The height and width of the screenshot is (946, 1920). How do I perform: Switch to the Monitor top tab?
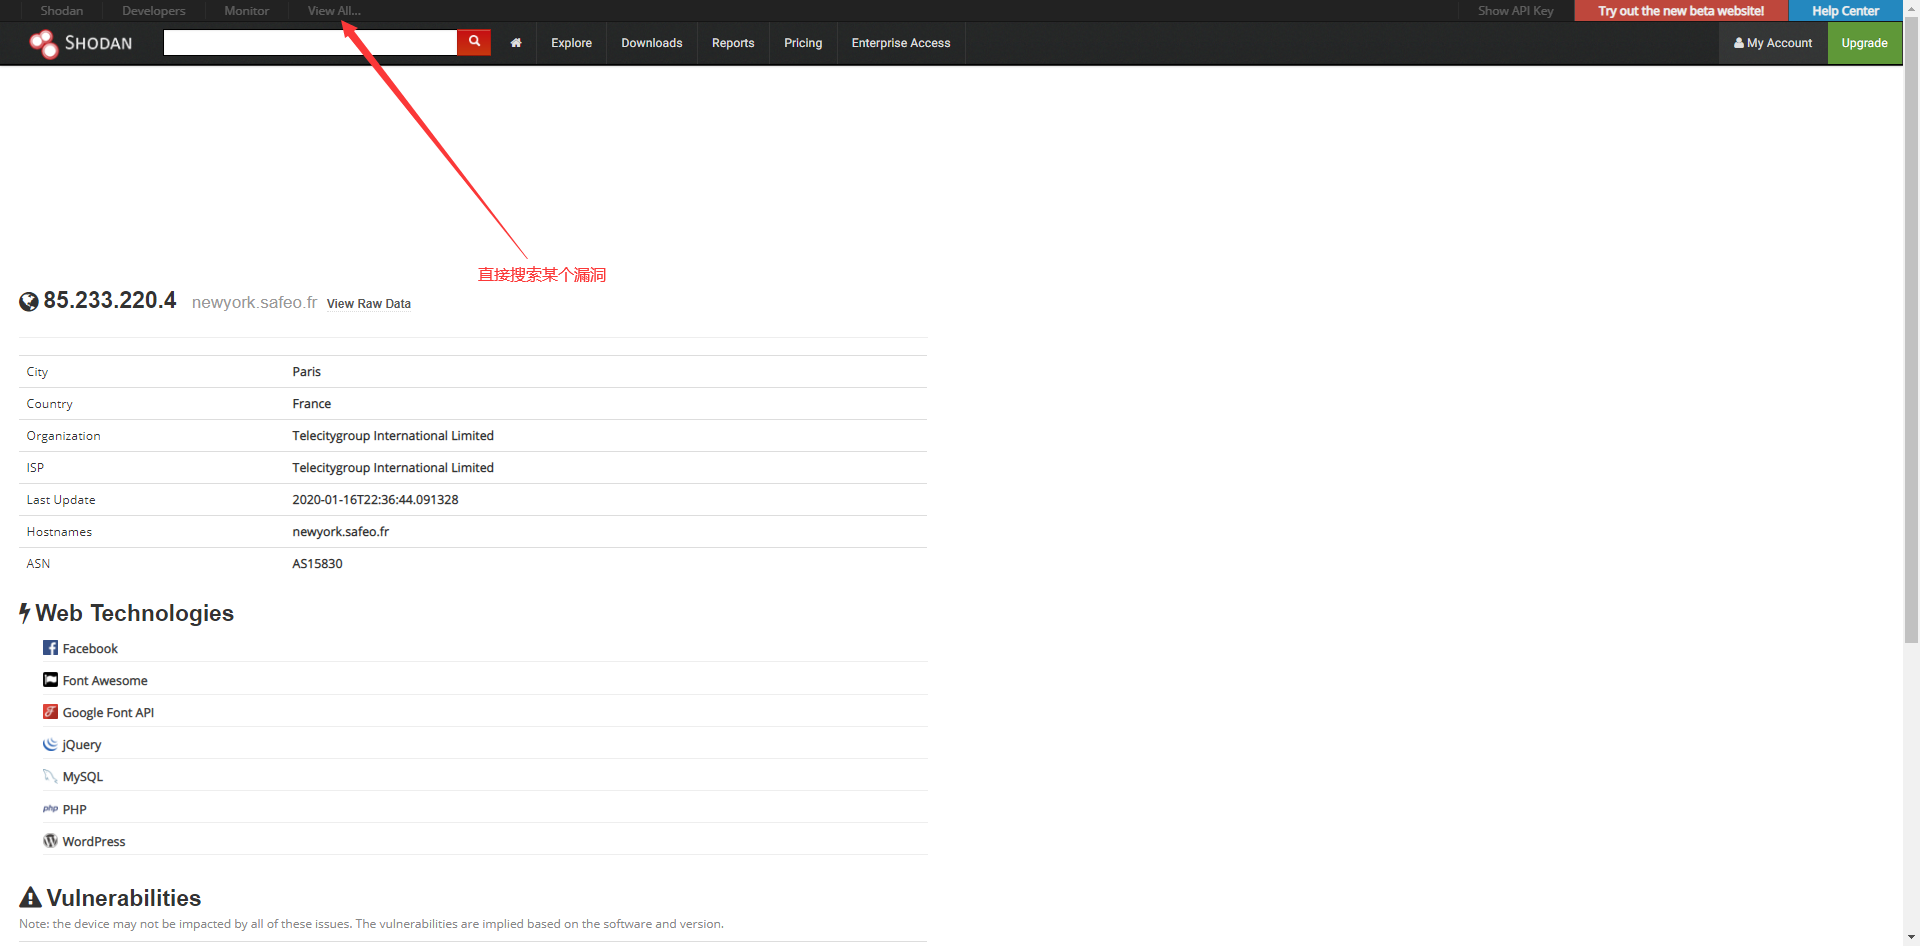(x=247, y=11)
